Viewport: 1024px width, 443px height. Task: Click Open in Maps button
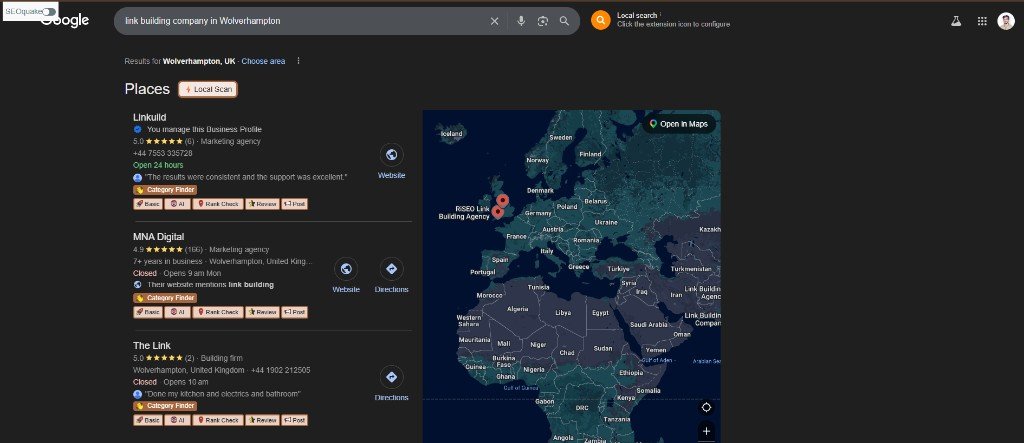tap(679, 124)
